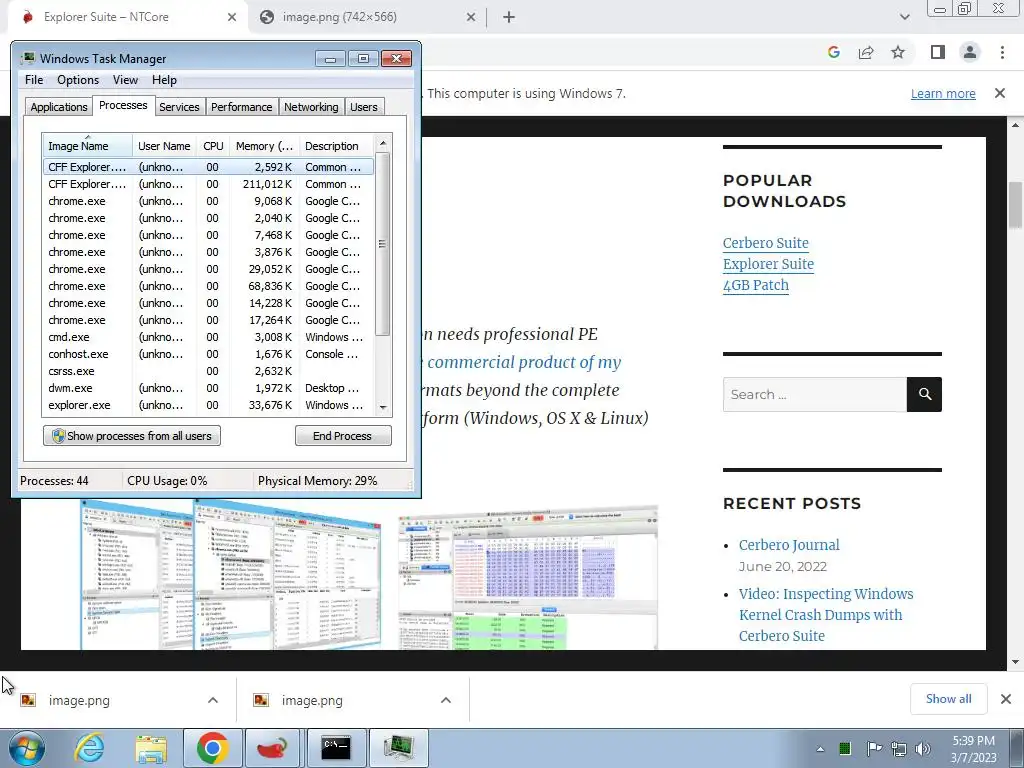Image resolution: width=1024 pixels, height=768 pixels.
Task: Open the Cerbero Suite link
Action: [765, 243]
